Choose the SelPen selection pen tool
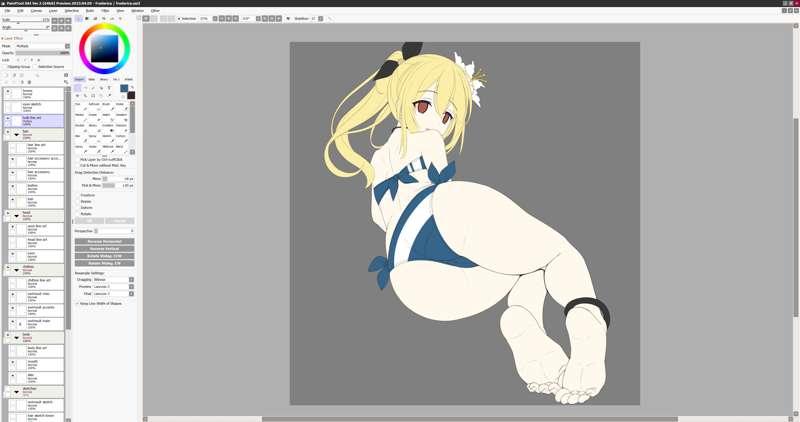 click(x=108, y=117)
